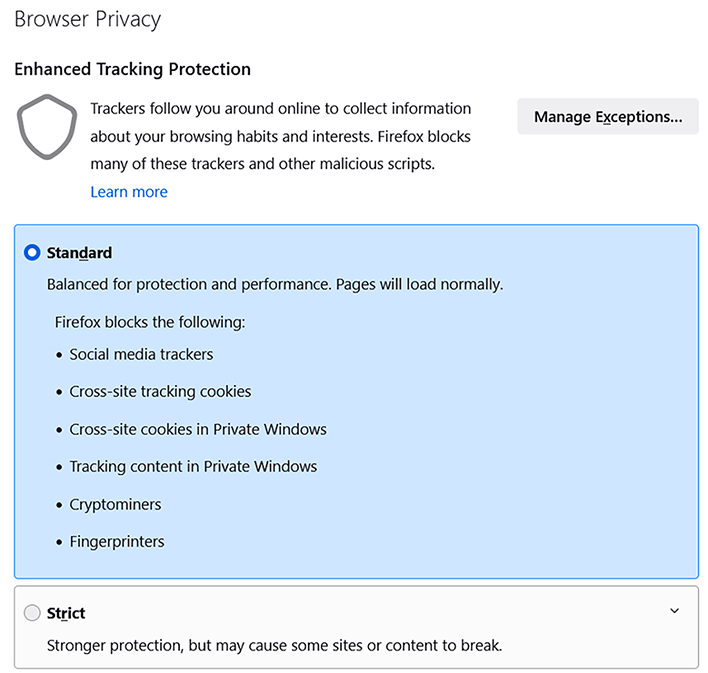The image size is (708, 673).
Task: Click Cross-site cookies in Private Windows item
Action: pos(198,429)
